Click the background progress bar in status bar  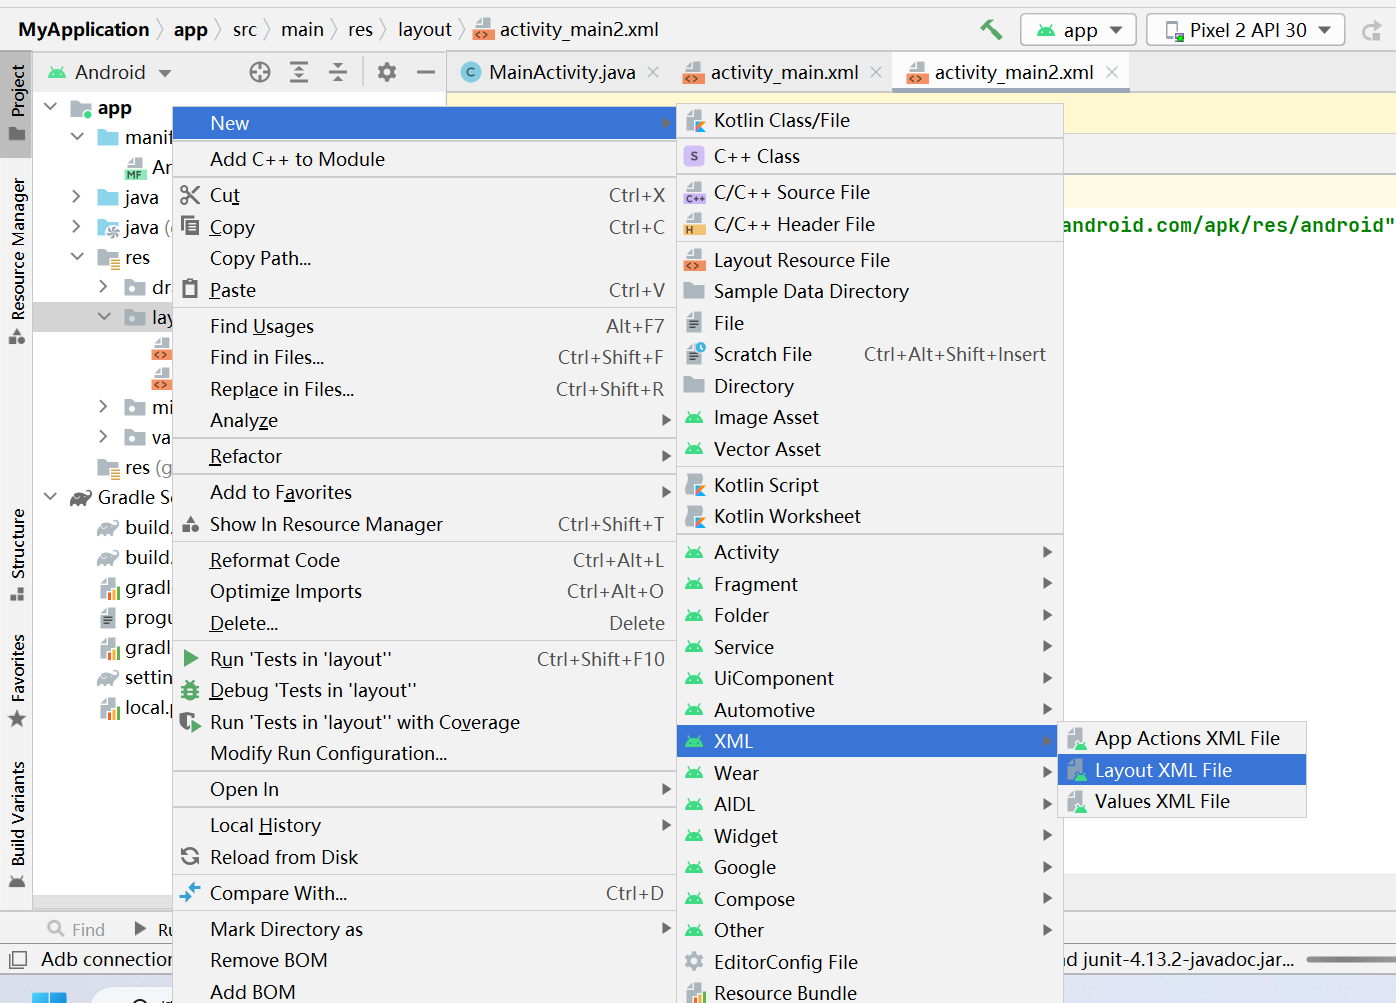[1350, 959]
